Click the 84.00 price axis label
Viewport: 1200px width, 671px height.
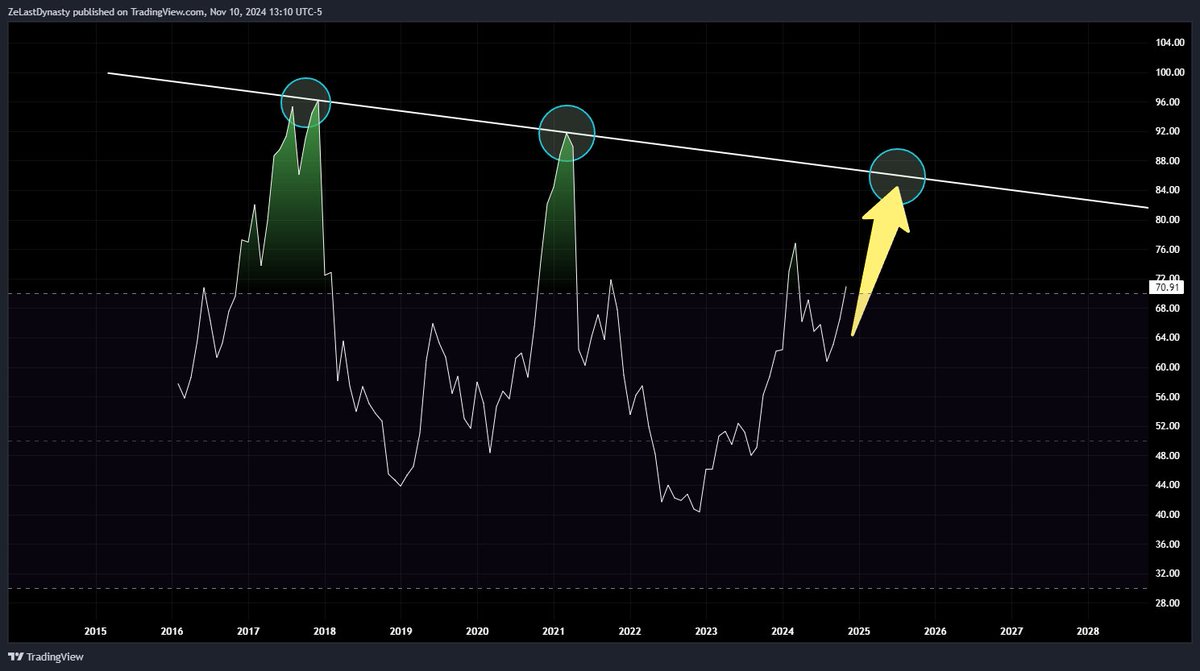coord(1169,190)
